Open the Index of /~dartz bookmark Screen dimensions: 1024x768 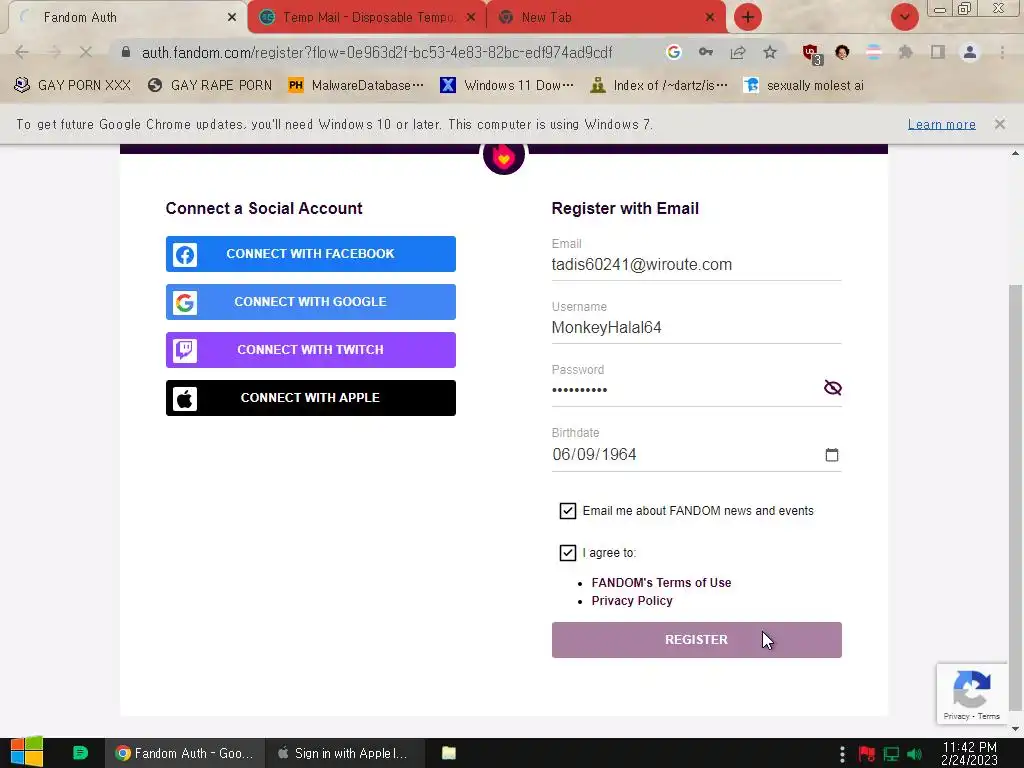(x=658, y=86)
